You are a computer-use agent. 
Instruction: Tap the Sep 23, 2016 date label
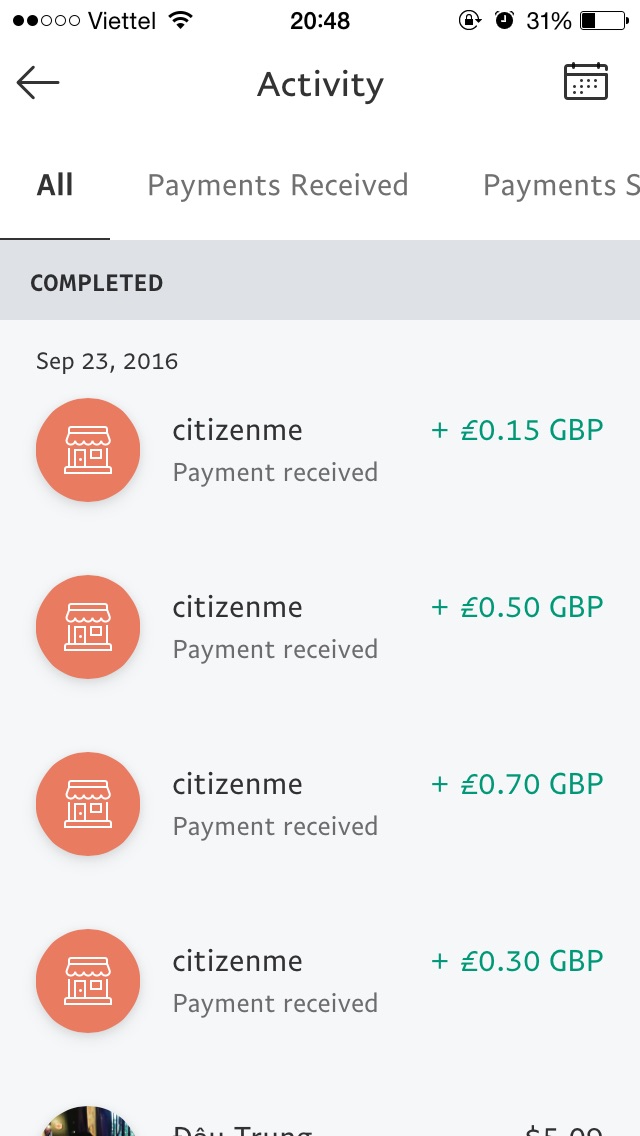[x=107, y=361]
